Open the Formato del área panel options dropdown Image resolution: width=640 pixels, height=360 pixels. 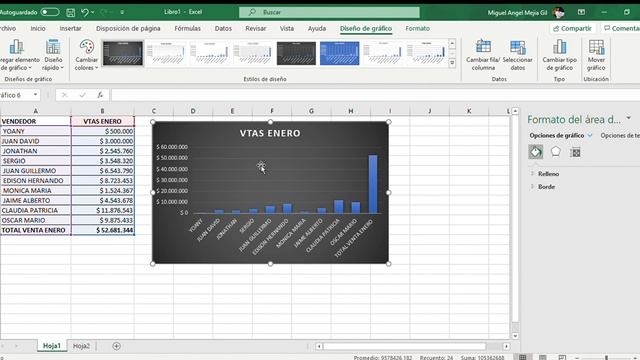(x=629, y=118)
